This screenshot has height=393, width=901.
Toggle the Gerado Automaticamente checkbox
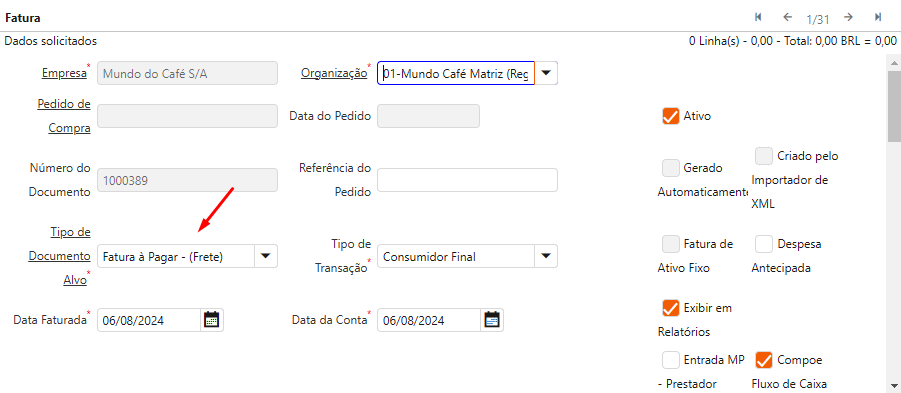671,168
